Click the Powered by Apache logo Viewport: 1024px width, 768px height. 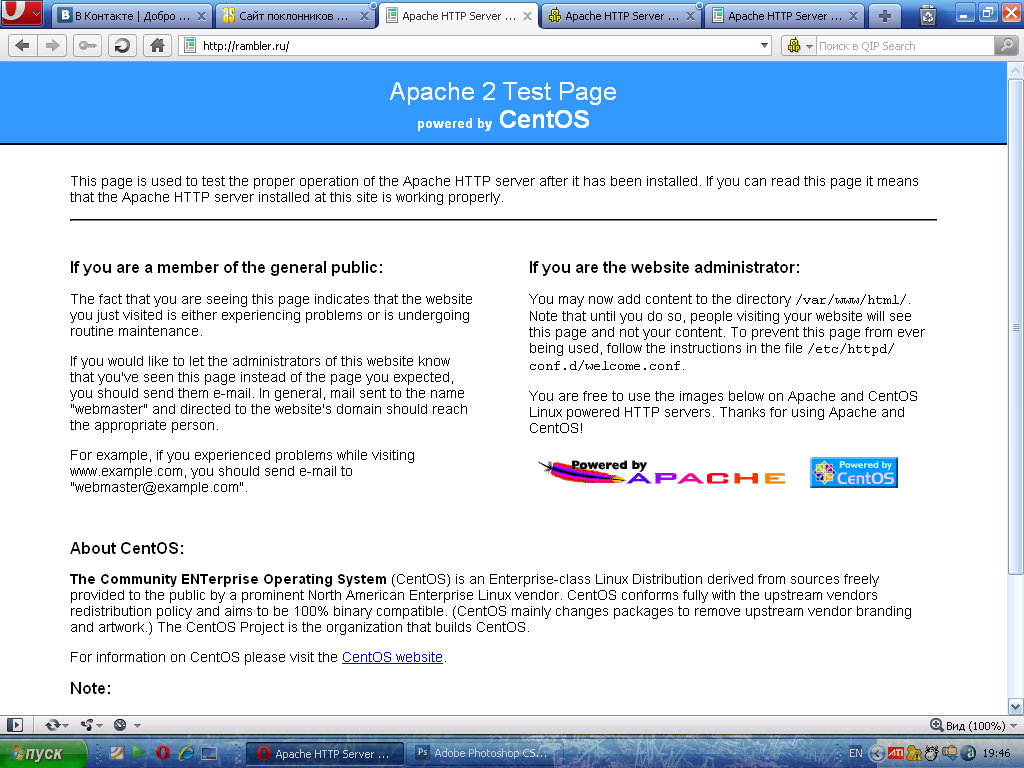pos(662,472)
